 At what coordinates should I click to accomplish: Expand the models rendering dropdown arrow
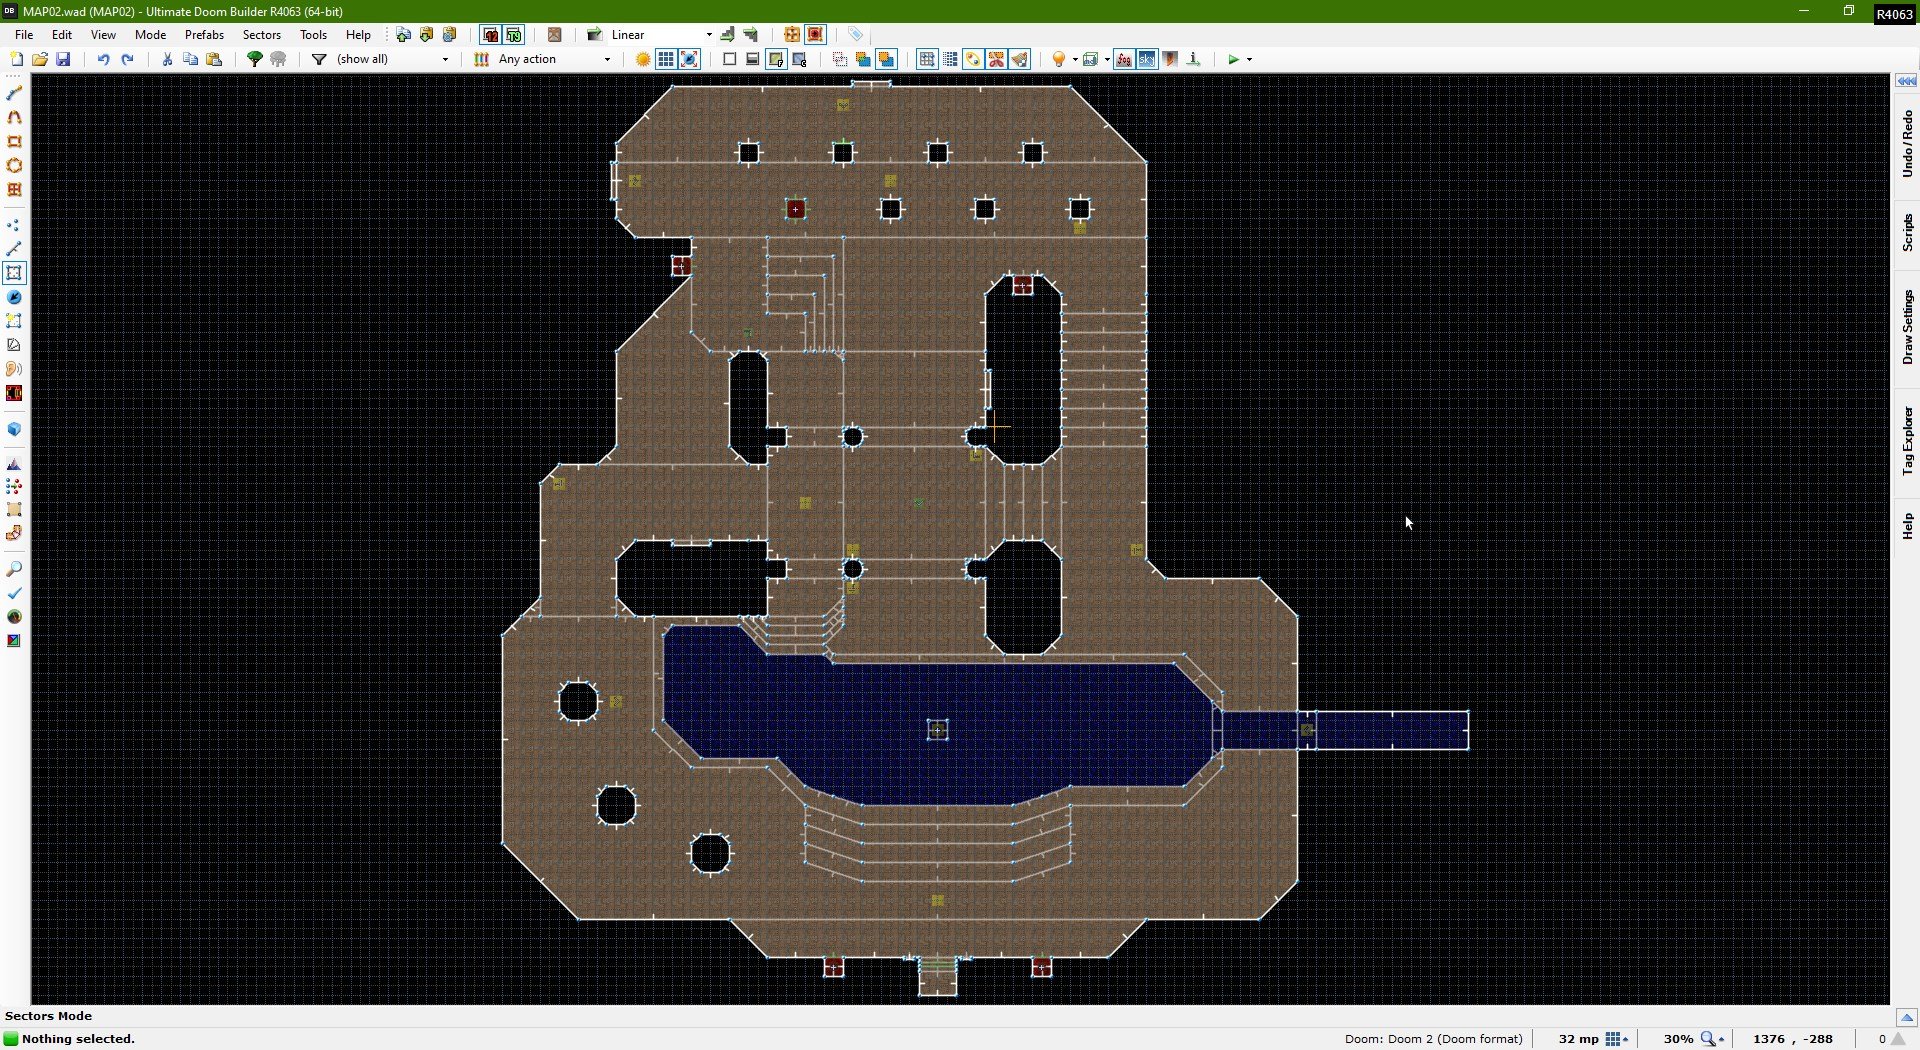(x=1107, y=59)
